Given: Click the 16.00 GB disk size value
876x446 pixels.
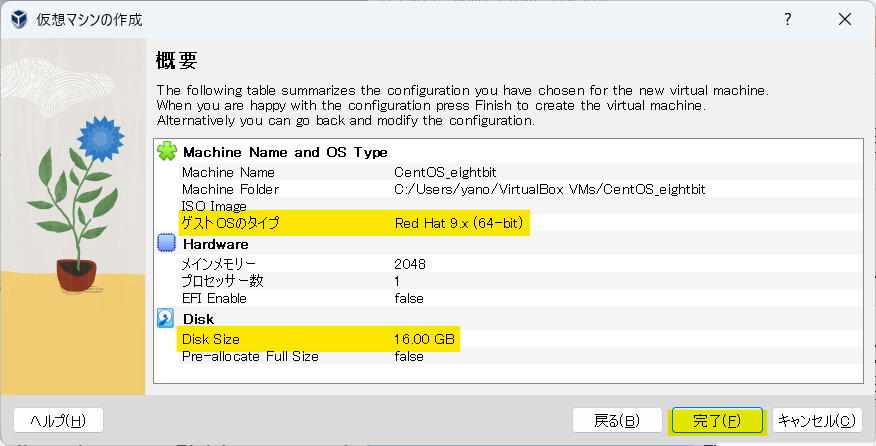Looking at the screenshot, I should [424, 339].
